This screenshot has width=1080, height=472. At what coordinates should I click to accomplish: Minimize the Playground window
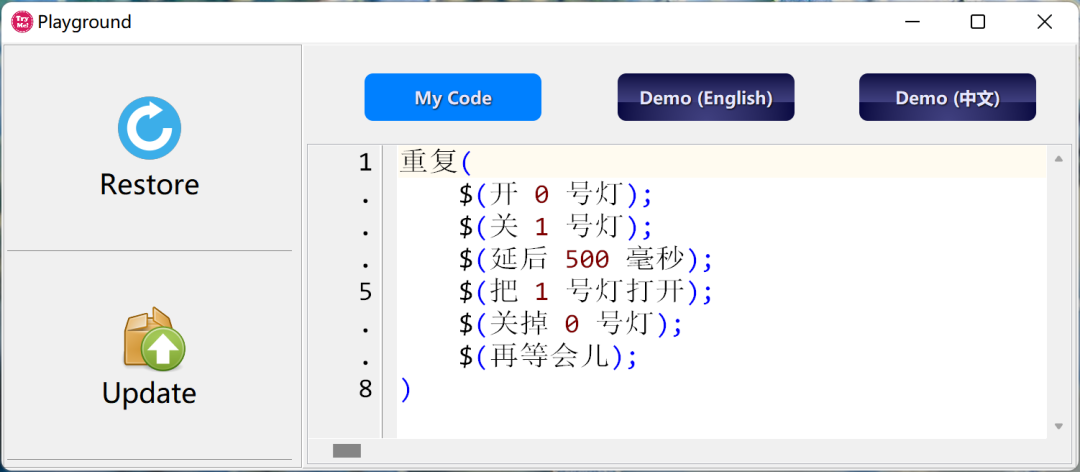912,22
